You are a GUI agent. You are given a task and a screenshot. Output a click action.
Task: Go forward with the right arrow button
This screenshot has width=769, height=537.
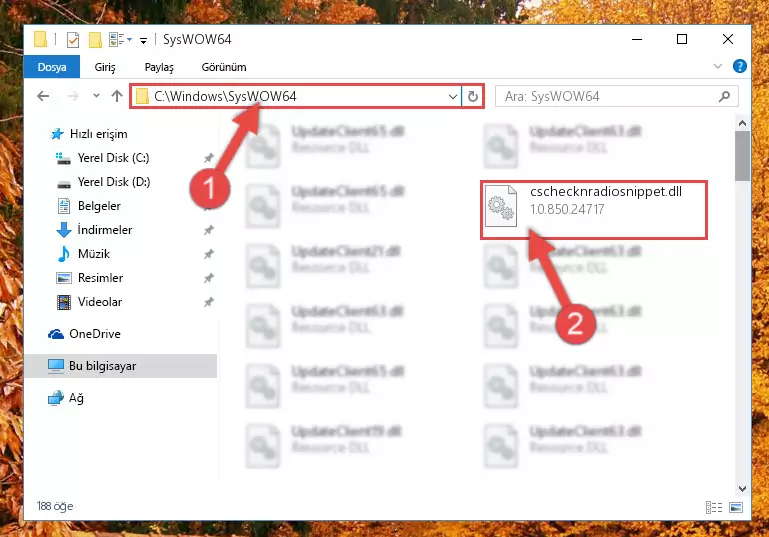(x=73, y=96)
